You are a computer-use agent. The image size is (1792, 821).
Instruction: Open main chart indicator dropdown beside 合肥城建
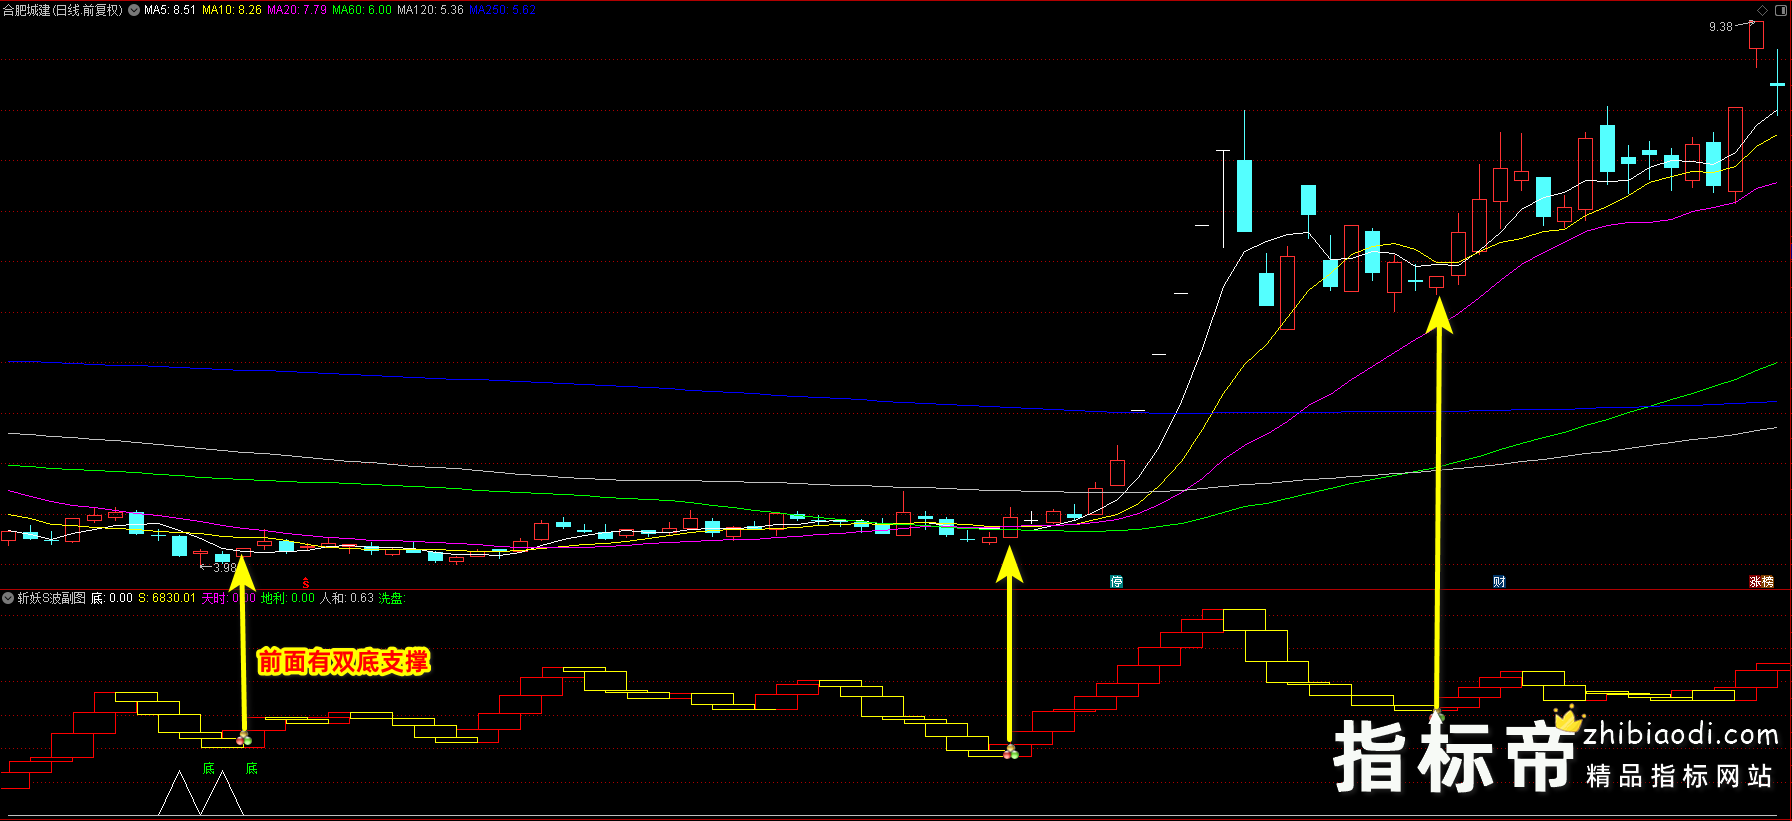tap(134, 10)
